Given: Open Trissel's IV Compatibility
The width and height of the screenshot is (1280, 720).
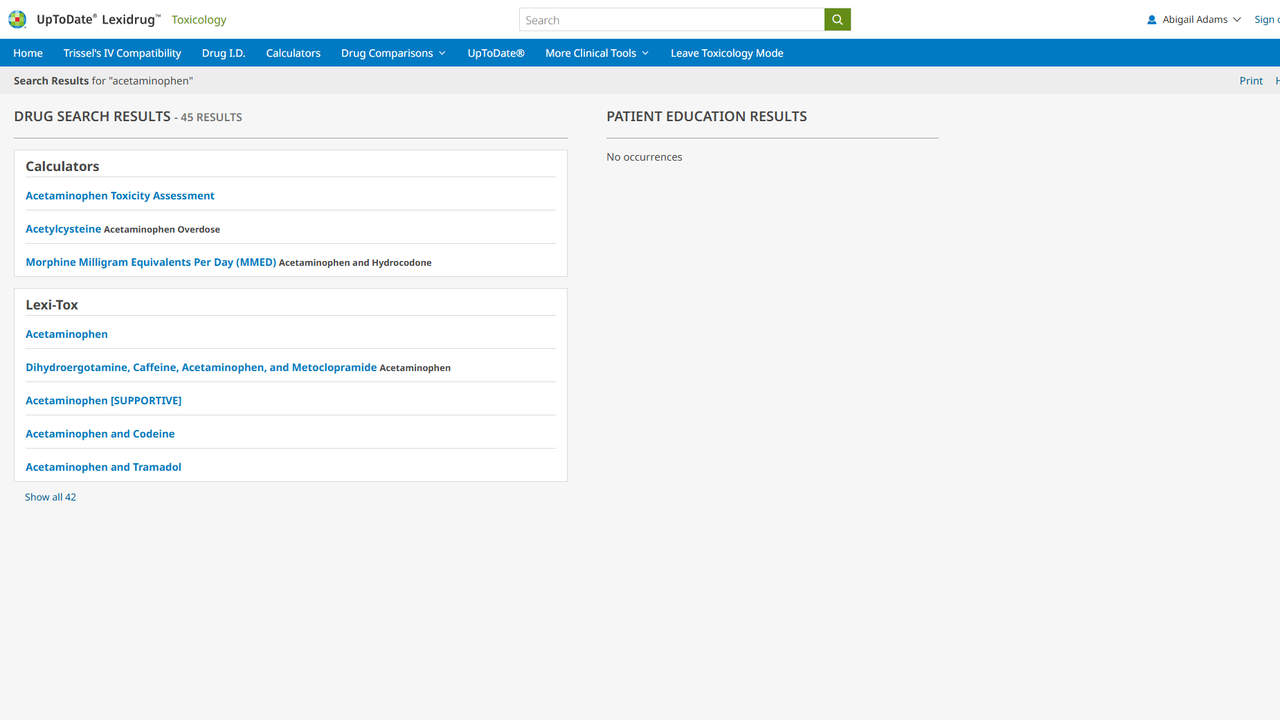Looking at the screenshot, I should [x=122, y=53].
